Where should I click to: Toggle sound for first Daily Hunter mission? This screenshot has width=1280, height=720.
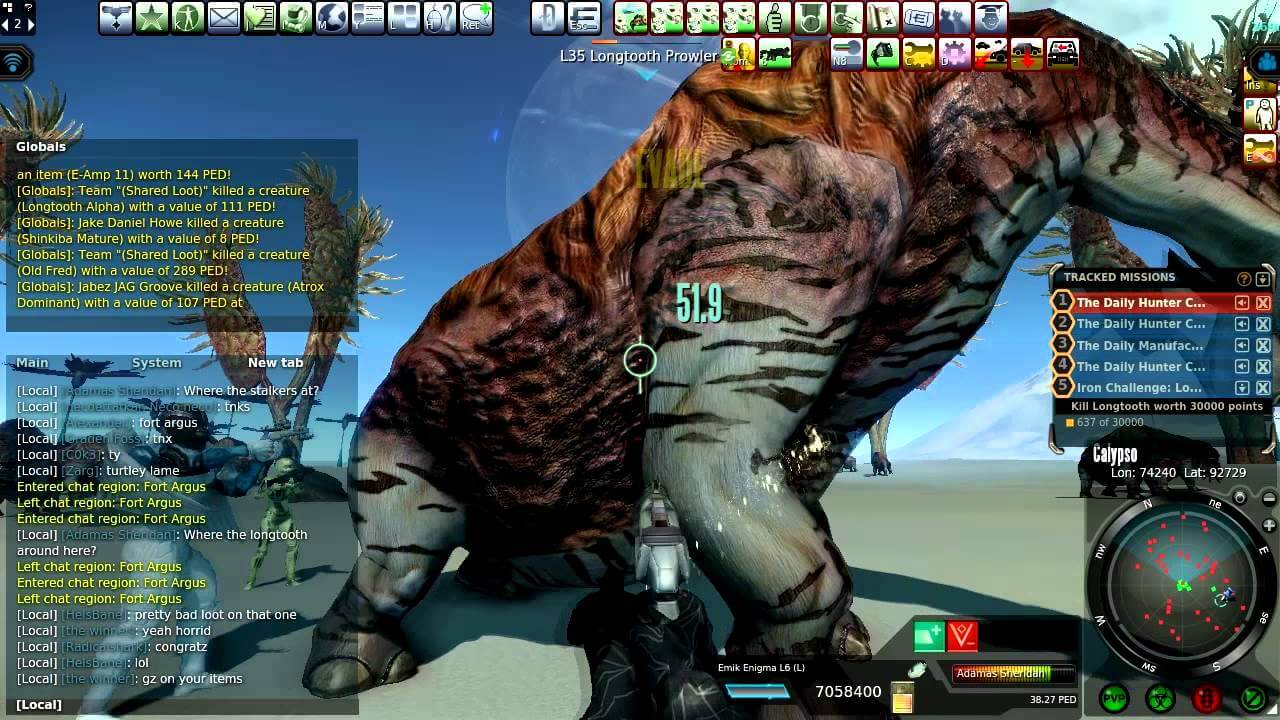pos(1242,303)
